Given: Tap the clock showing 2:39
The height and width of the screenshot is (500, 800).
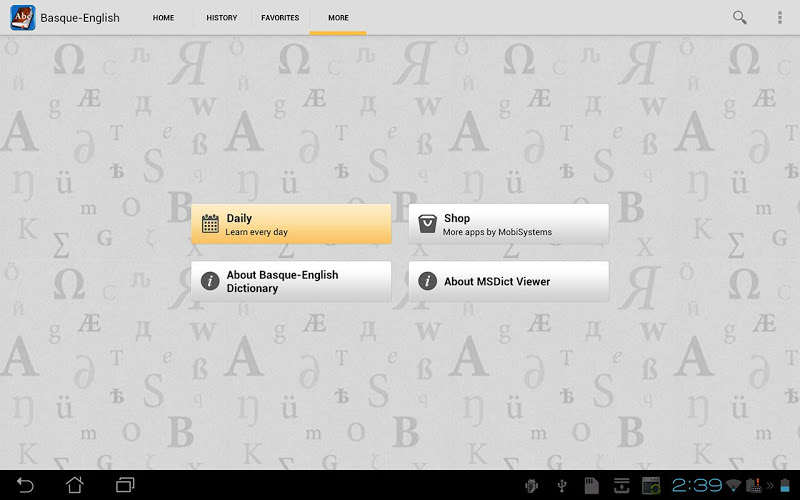Looking at the screenshot, I should coord(696,485).
